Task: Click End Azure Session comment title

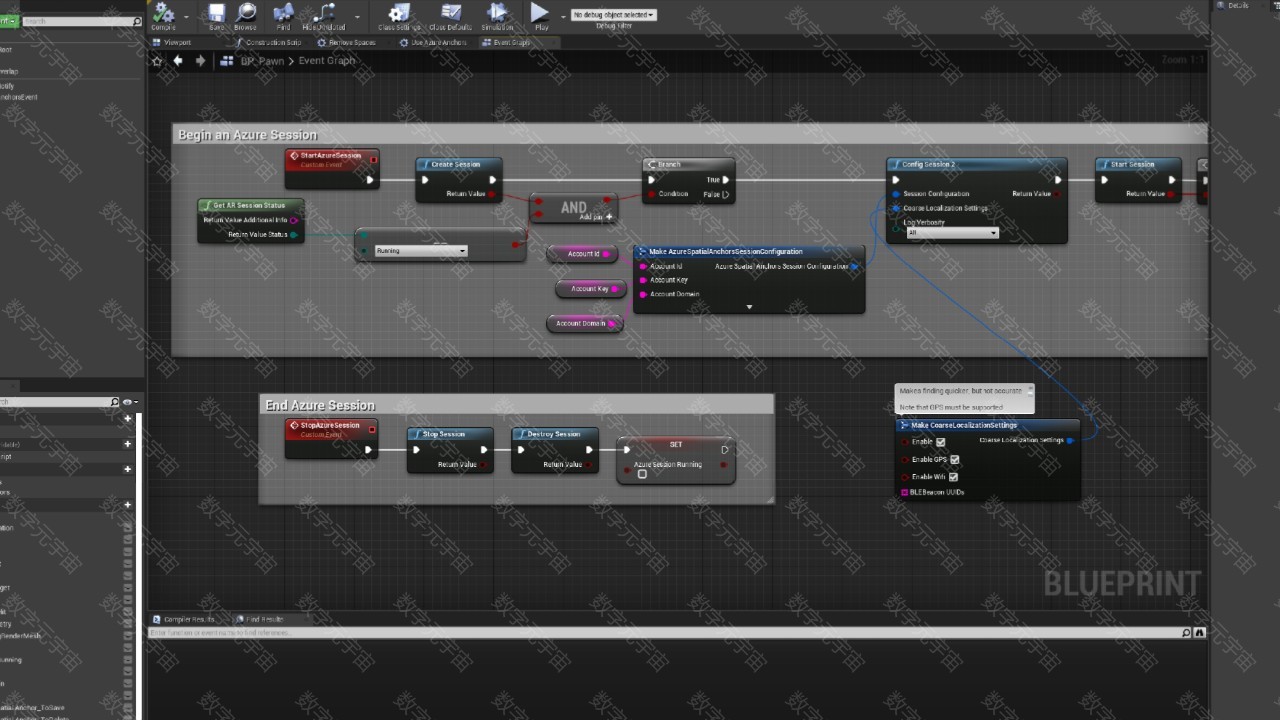Action: pyautogui.click(x=320, y=405)
